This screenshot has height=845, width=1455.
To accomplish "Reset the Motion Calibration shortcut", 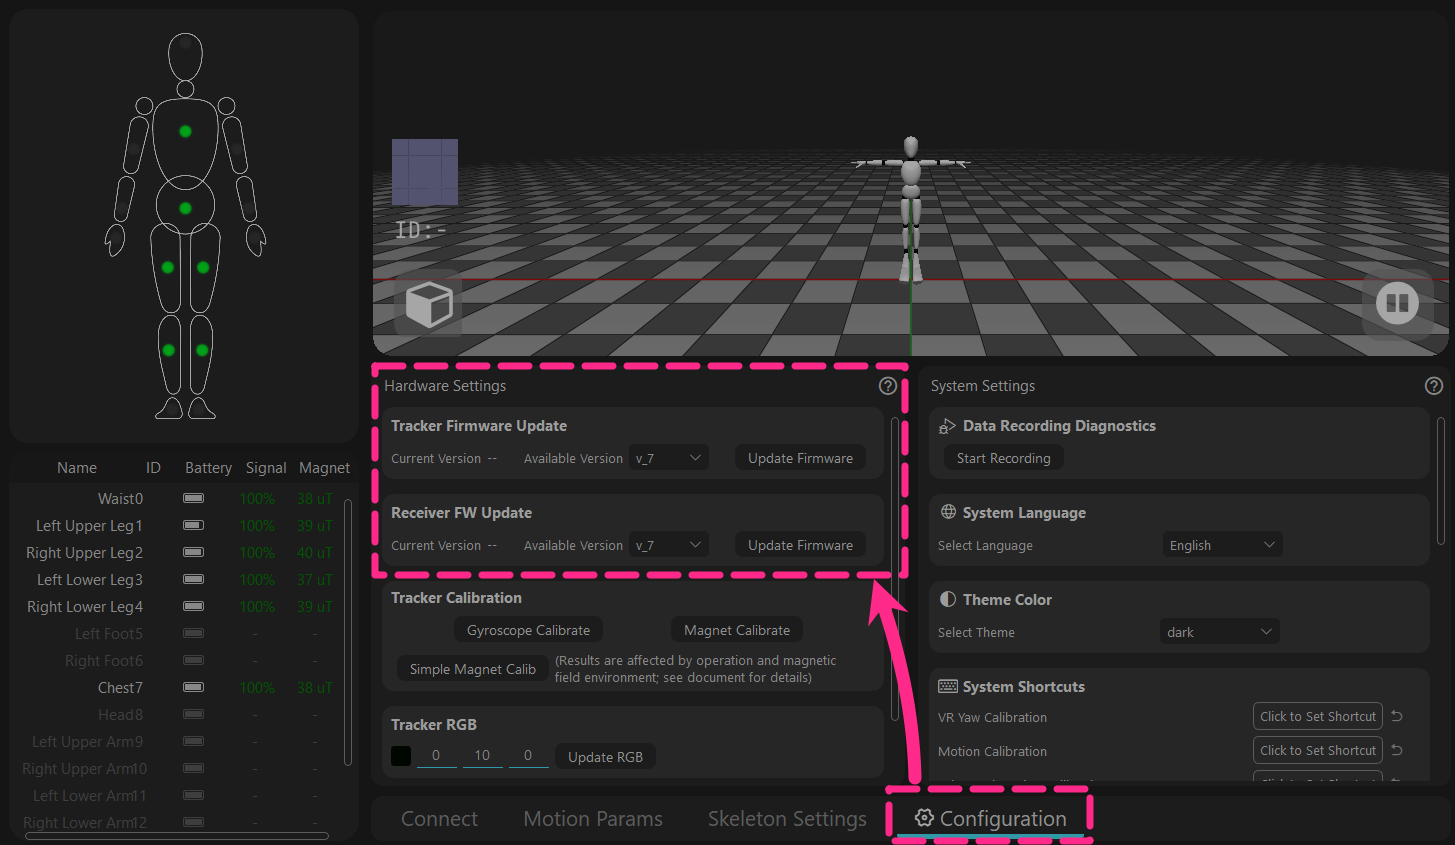I will 1397,751.
